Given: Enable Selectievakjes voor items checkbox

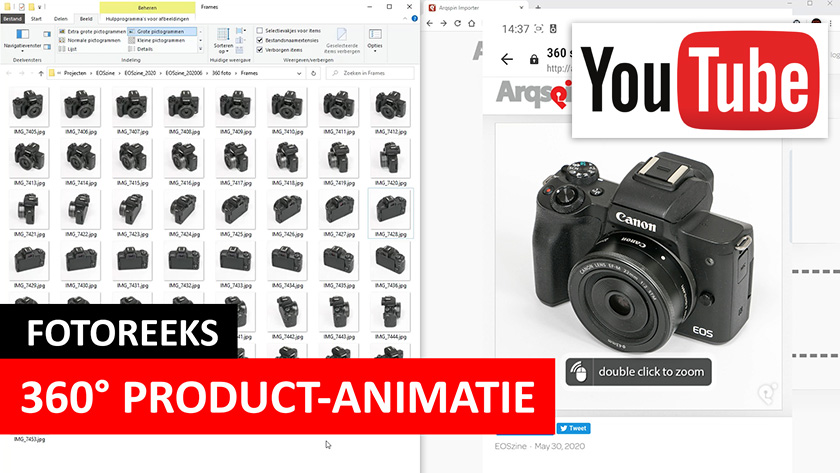Looking at the screenshot, I should 260,31.
